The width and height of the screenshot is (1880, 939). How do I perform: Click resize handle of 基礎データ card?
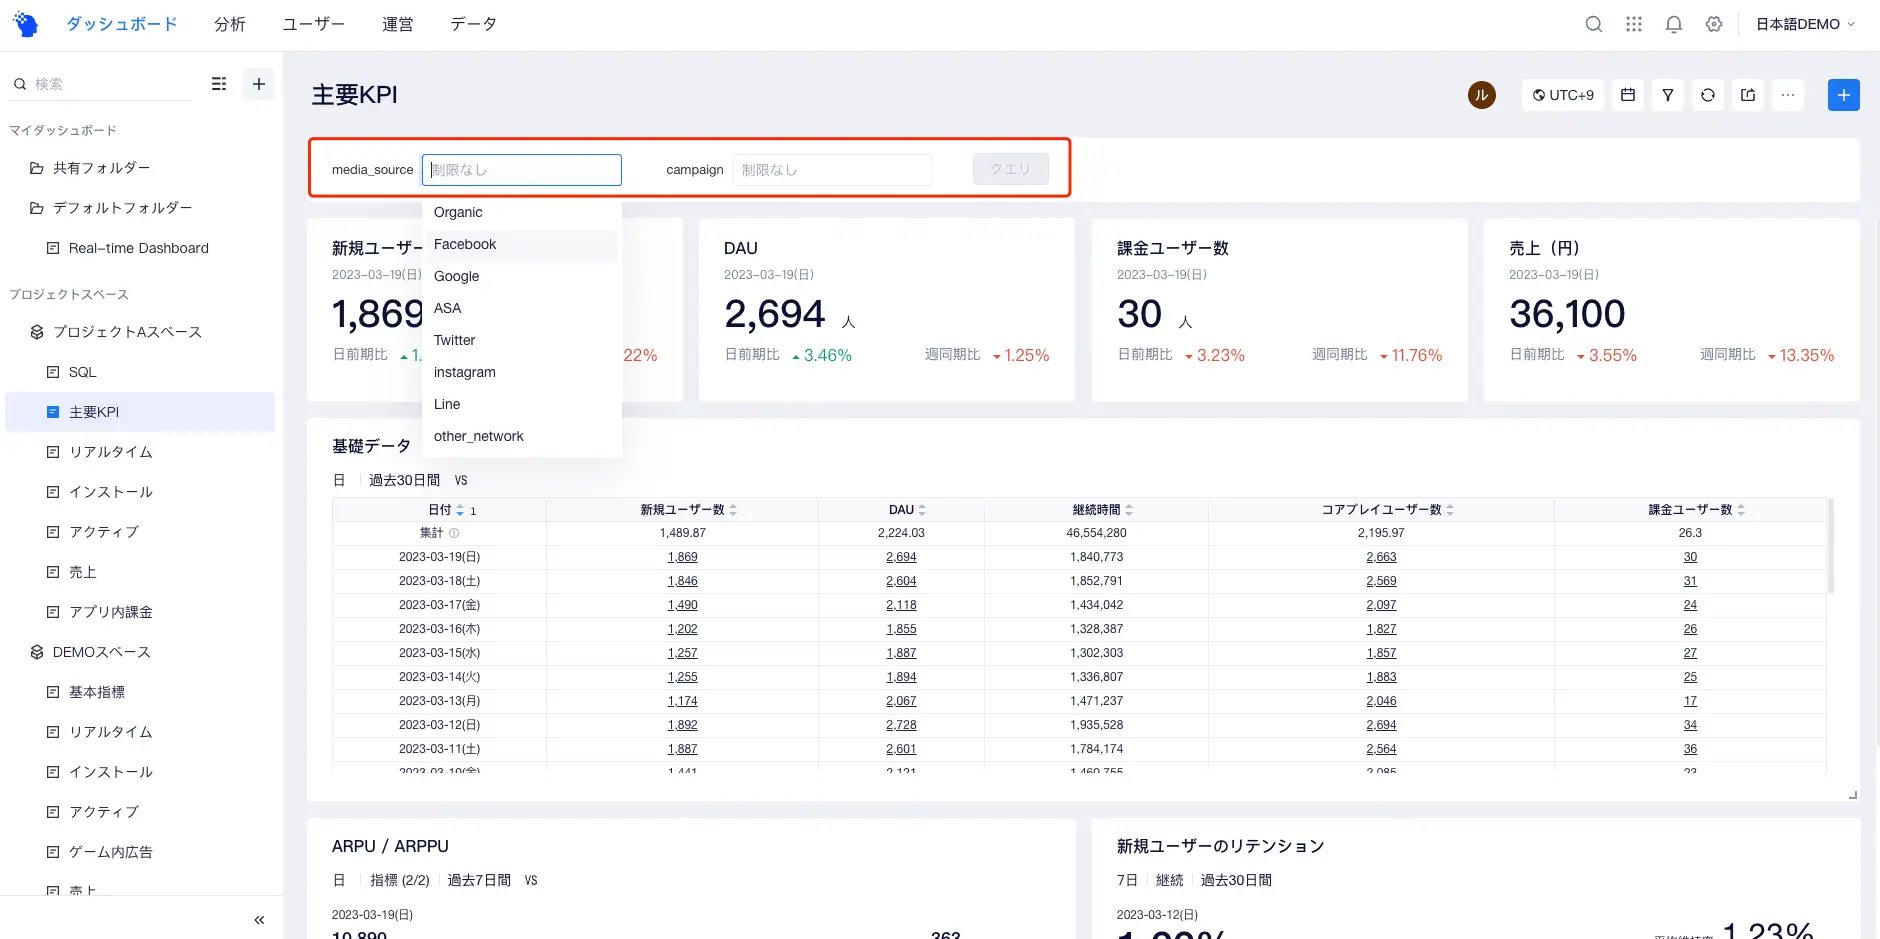pos(1853,795)
